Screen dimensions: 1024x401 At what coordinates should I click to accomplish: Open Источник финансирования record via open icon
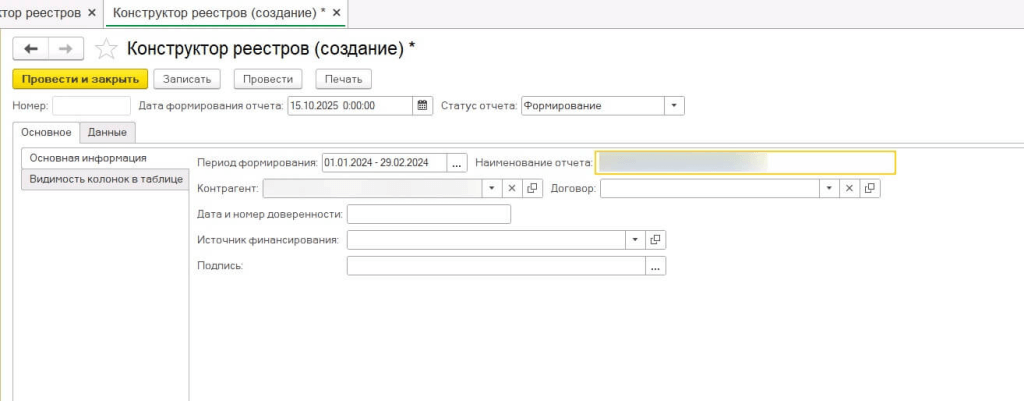656,240
